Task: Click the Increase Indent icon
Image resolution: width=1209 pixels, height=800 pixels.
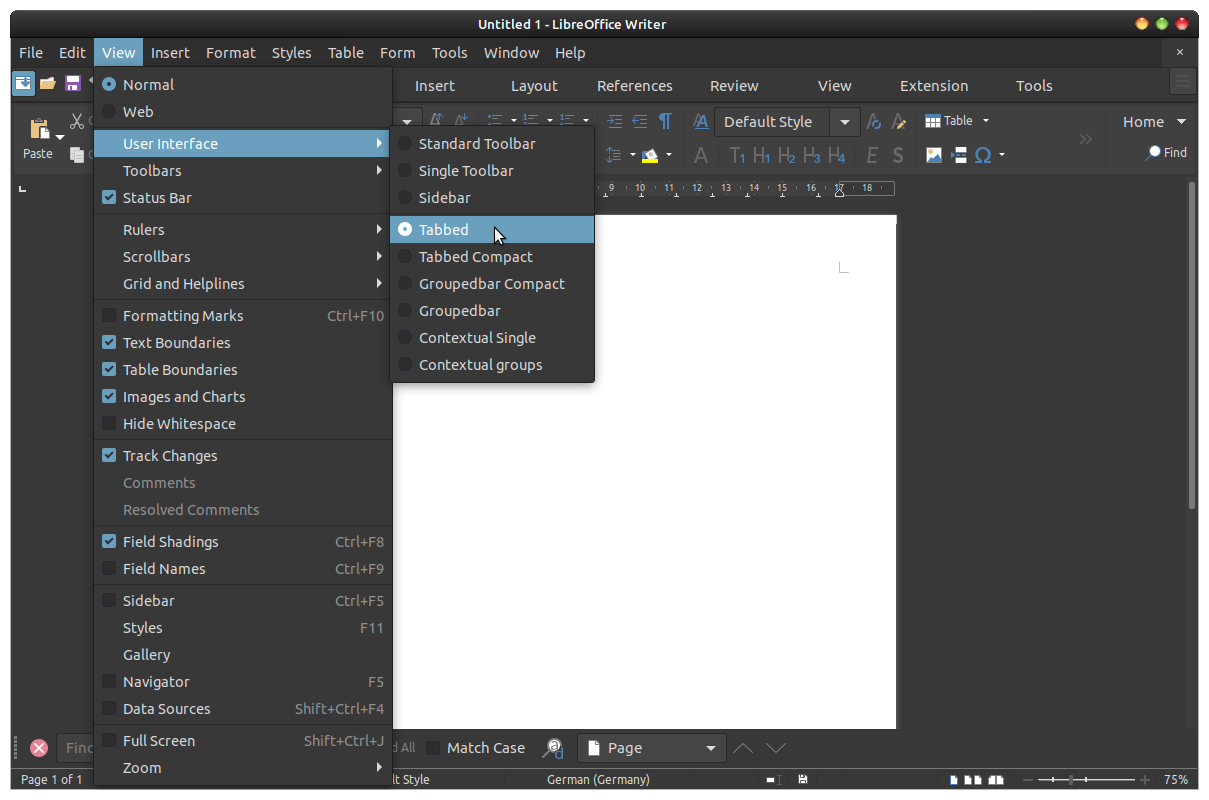Action: (614, 121)
